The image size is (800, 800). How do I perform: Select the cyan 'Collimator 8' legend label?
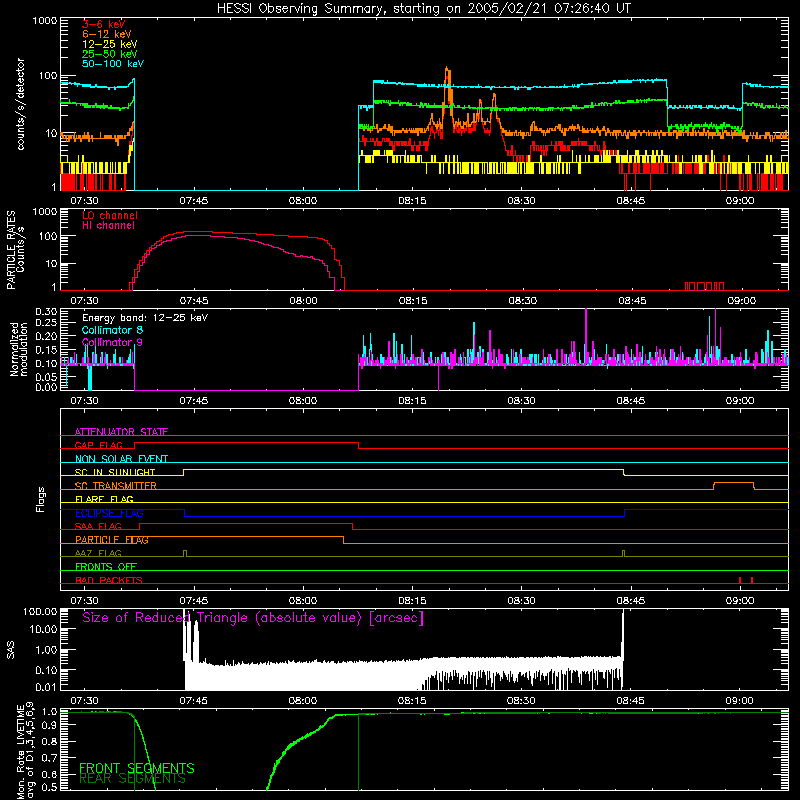point(112,330)
